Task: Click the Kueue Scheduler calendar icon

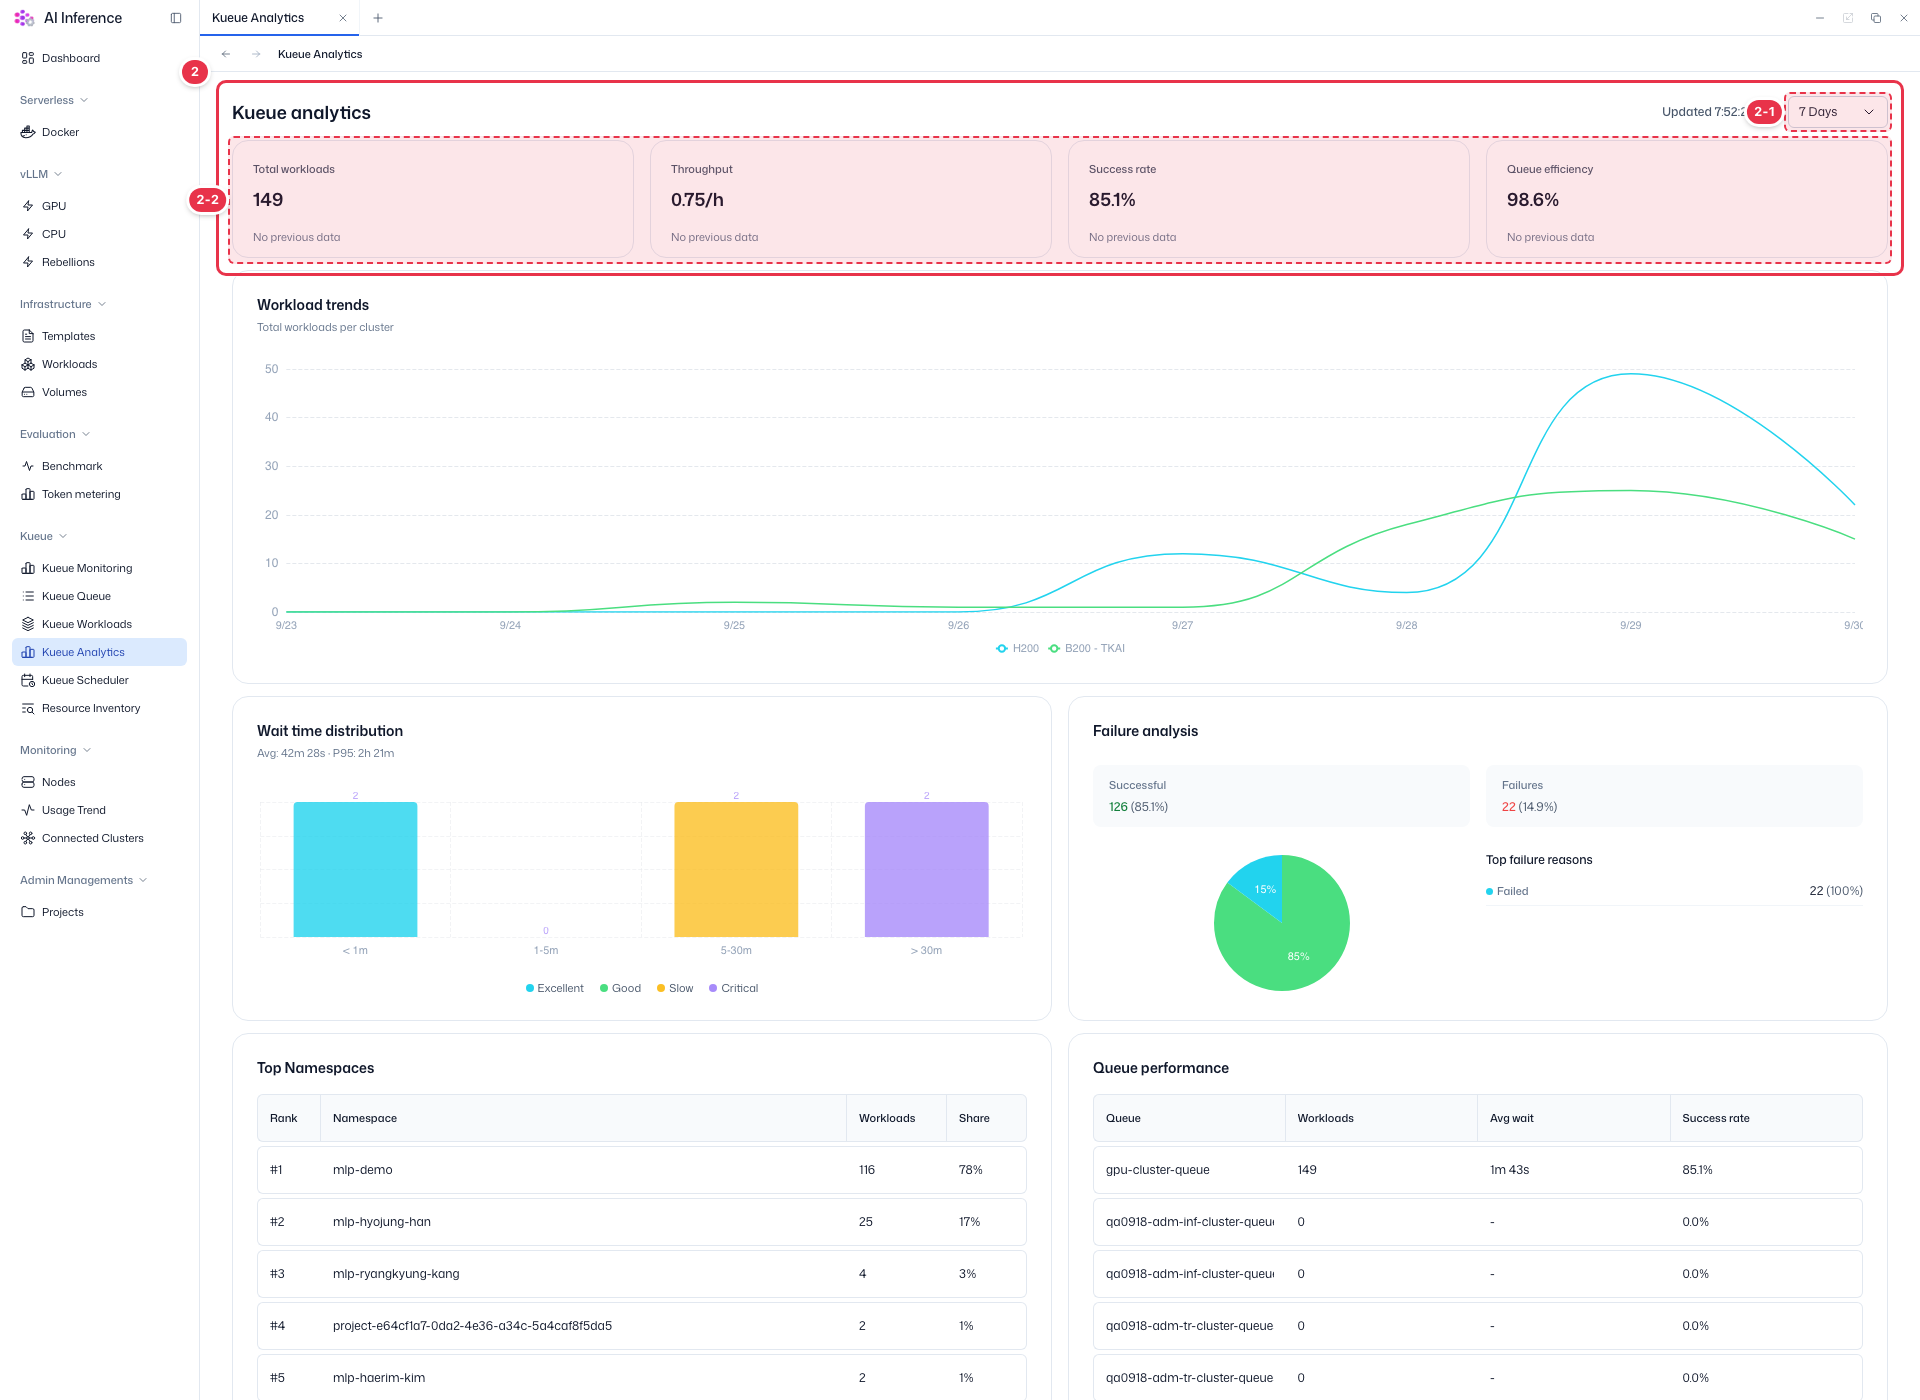Action: tap(28, 680)
